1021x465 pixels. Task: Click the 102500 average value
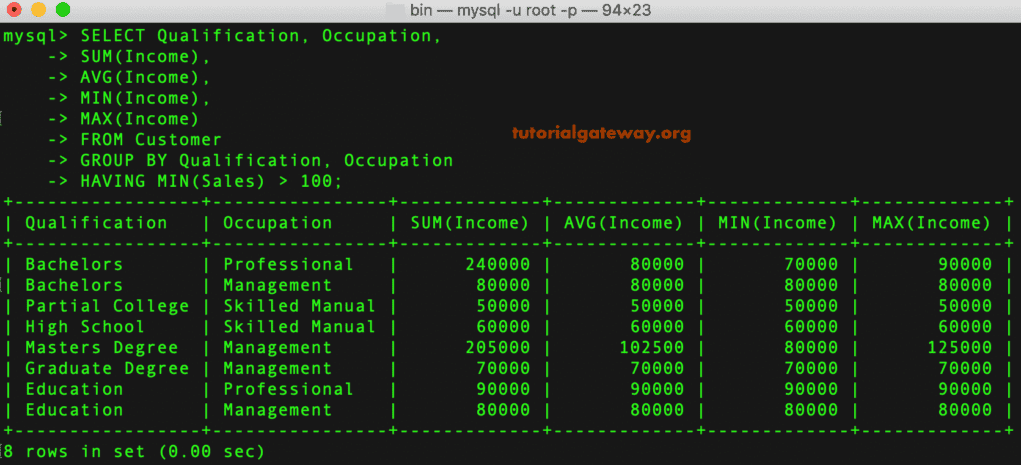(652, 348)
